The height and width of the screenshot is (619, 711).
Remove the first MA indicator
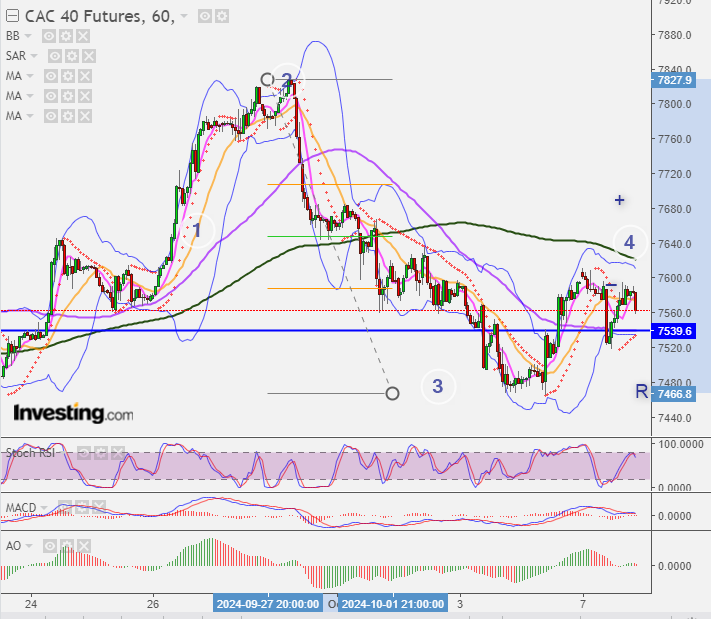(x=85, y=76)
